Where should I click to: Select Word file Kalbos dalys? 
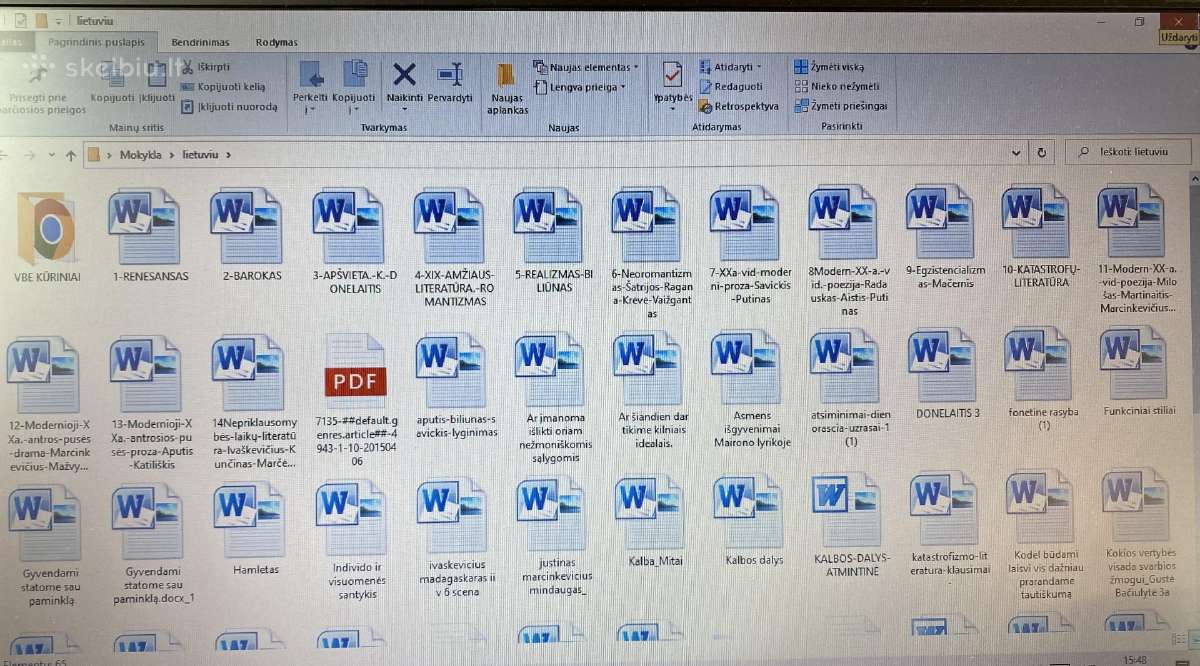tap(753, 521)
